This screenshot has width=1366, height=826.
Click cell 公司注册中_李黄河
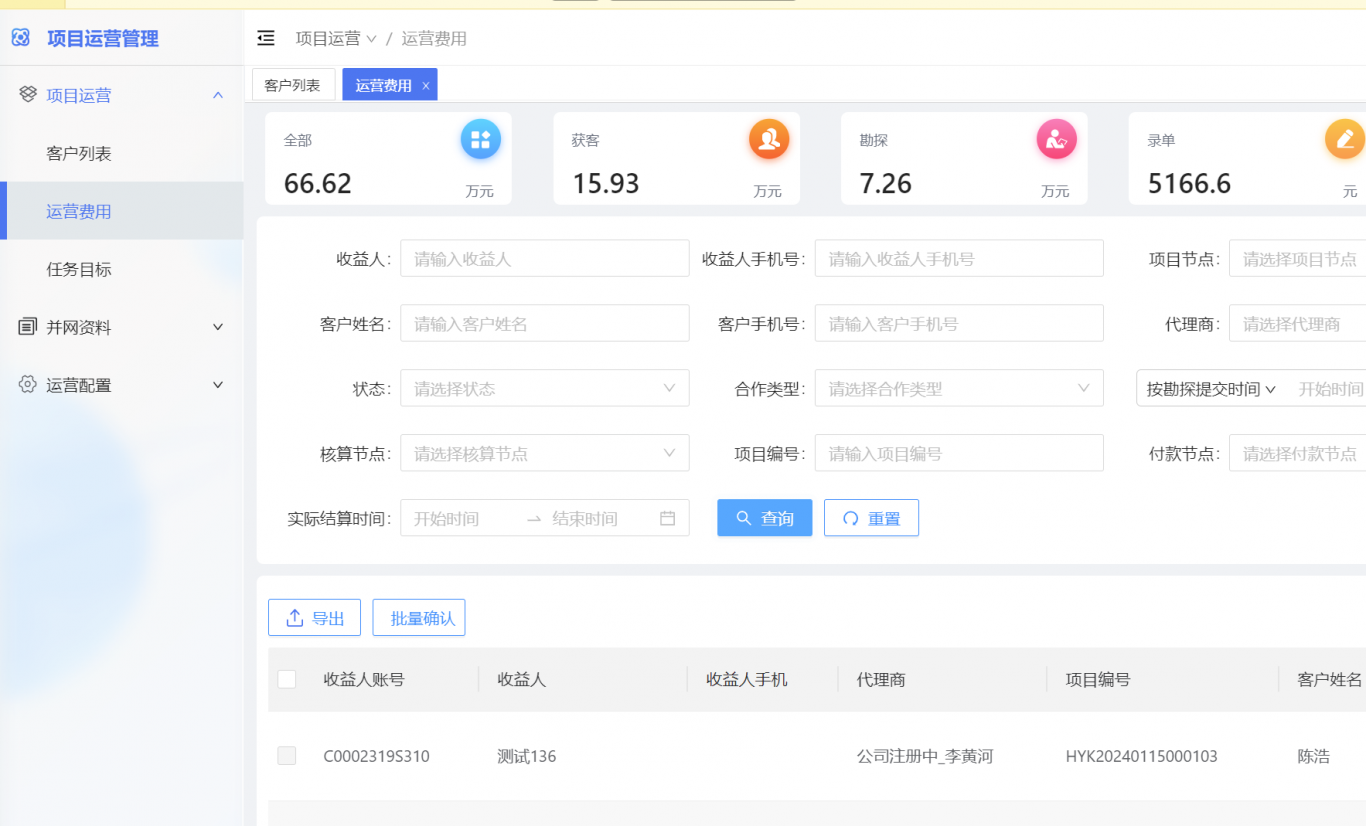pos(925,756)
